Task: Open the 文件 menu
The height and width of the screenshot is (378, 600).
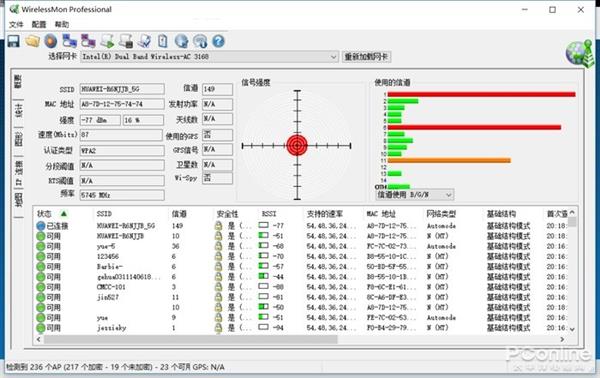Action: [16, 24]
